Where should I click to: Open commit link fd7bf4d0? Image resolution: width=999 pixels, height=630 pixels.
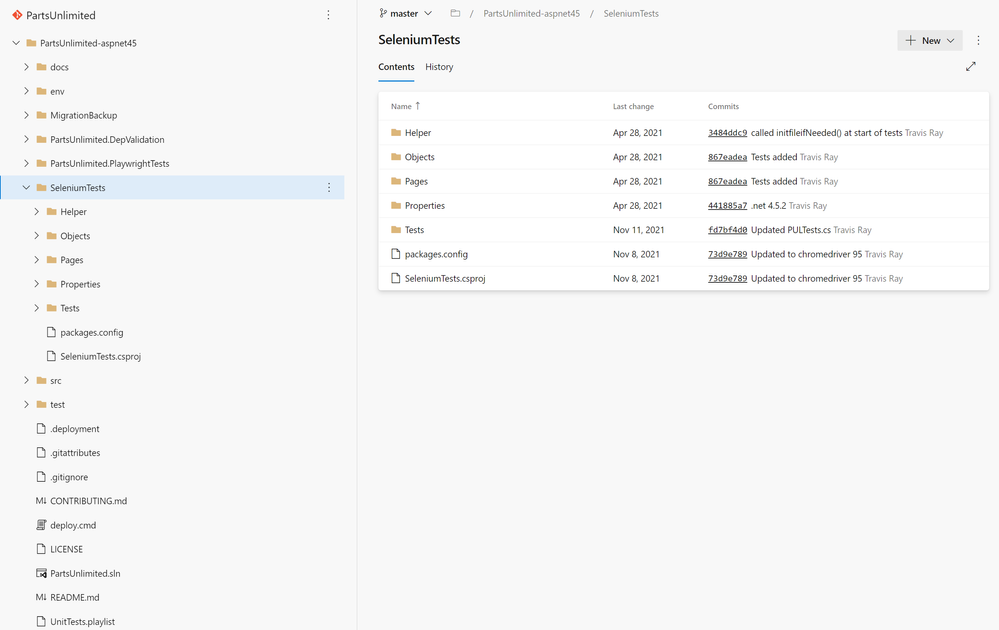(x=727, y=229)
